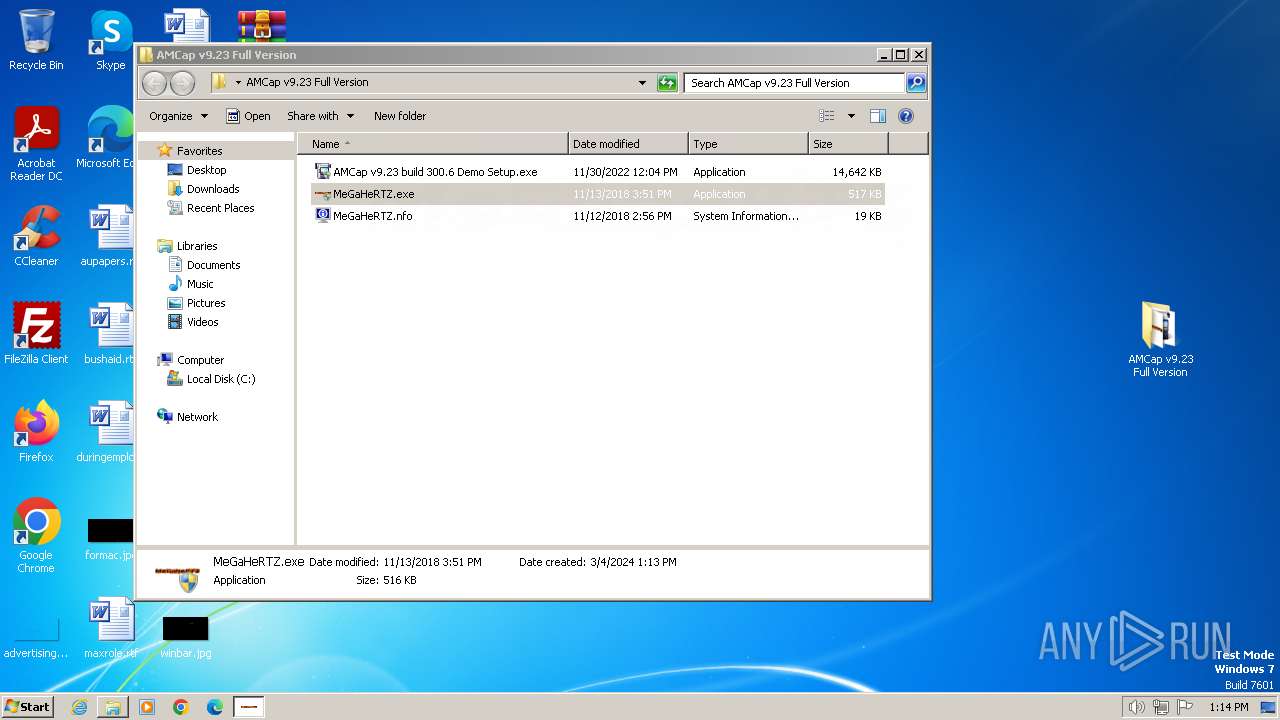Screen dimensions: 1280x720
Task: Click the Open toolbar button
Action: point(248,116)
